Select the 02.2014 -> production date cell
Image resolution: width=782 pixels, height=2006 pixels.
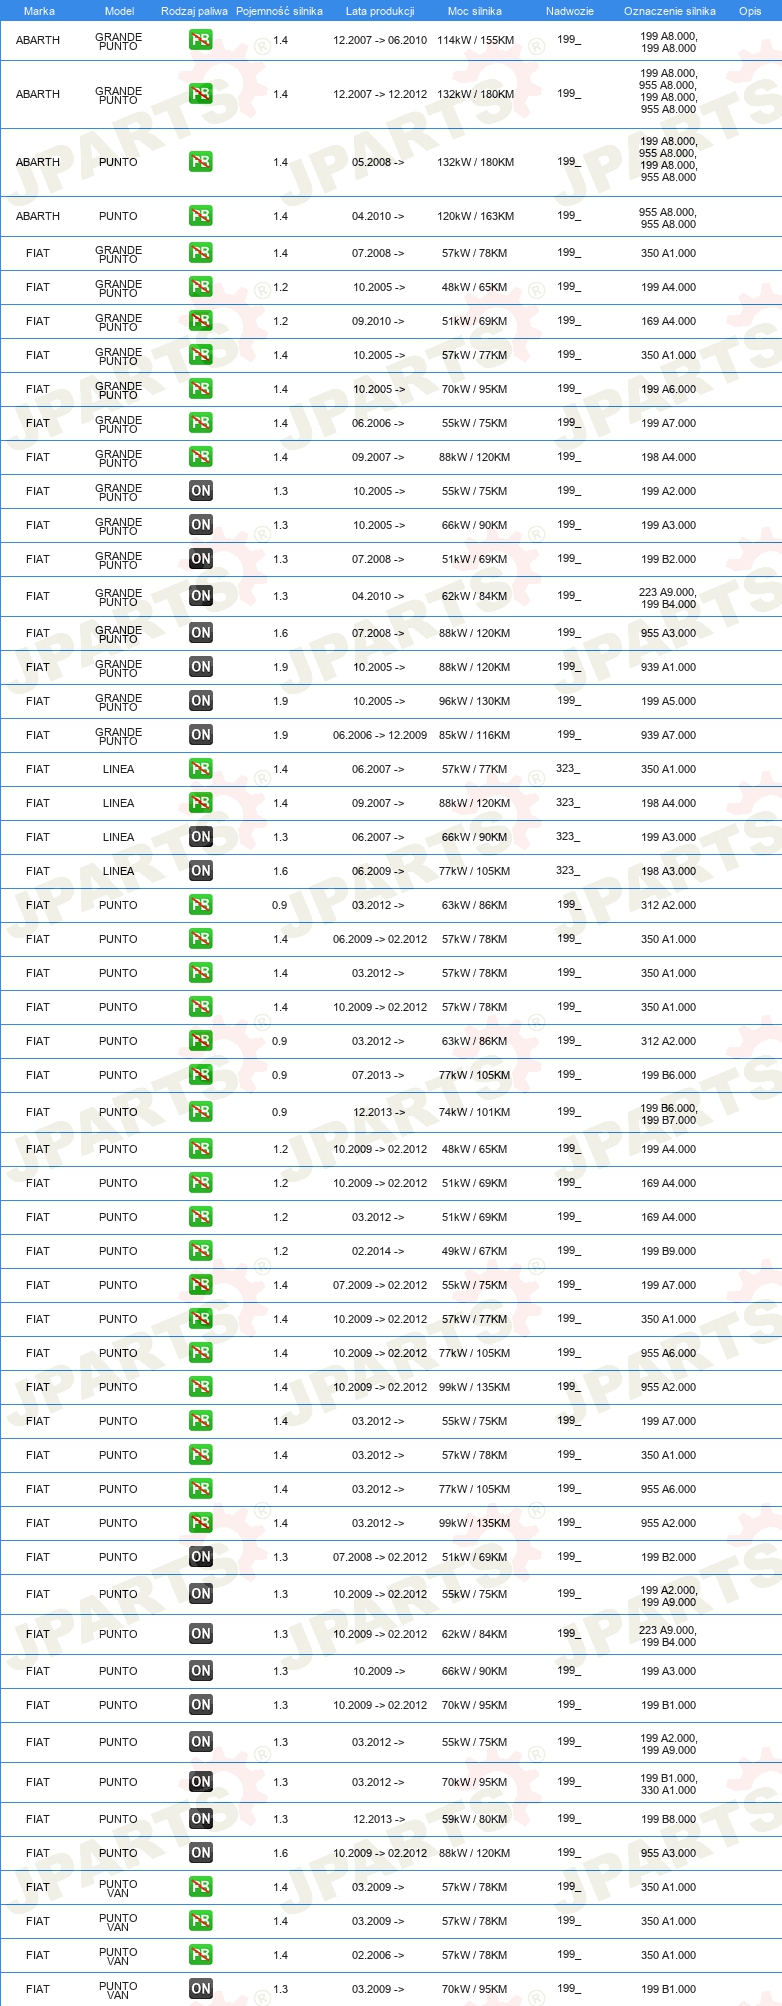tap(378, 1251)
